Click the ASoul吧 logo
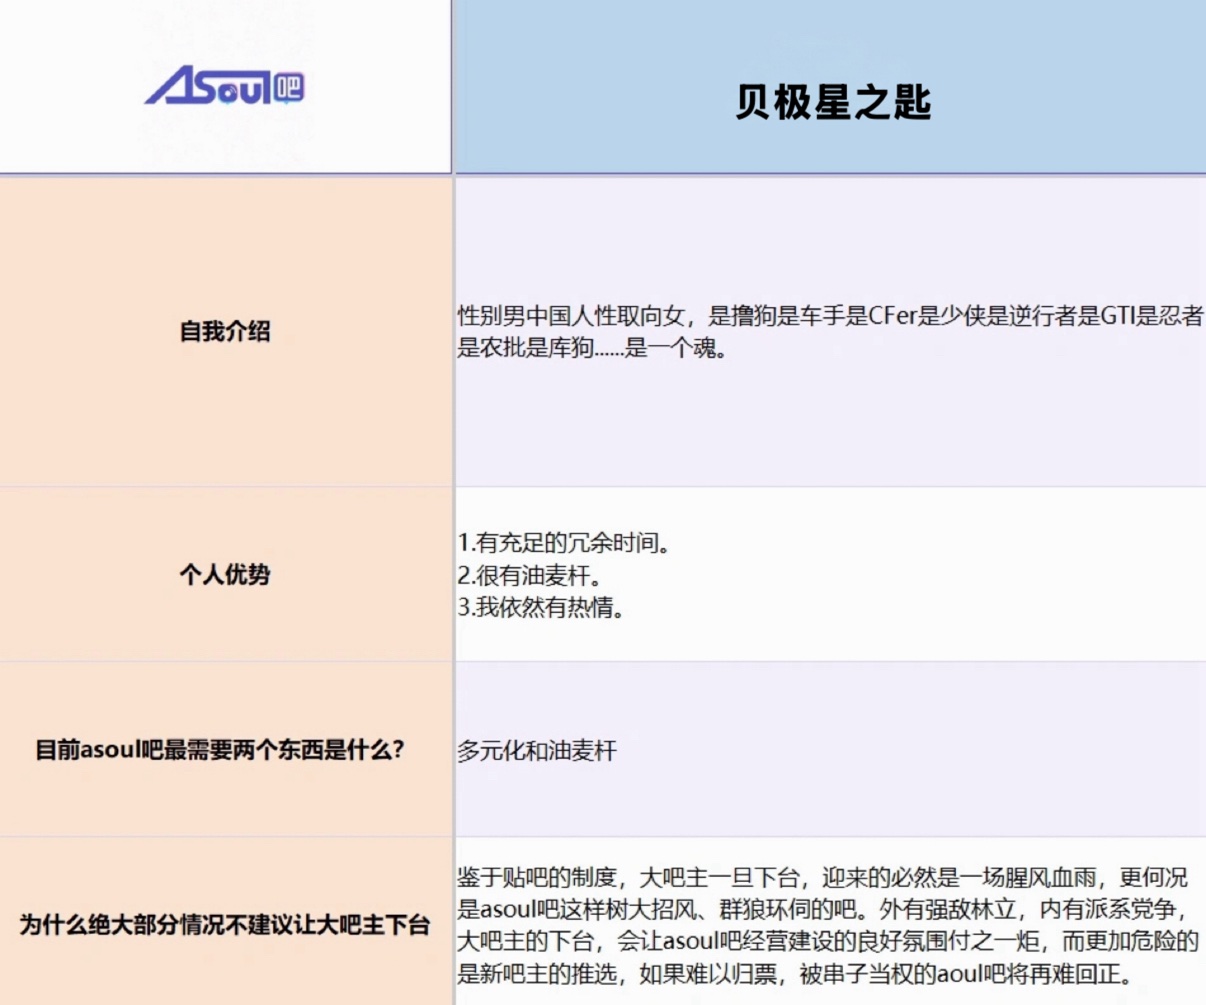The height and width of the screenshot is (1005, 1206). click(224, 87)
